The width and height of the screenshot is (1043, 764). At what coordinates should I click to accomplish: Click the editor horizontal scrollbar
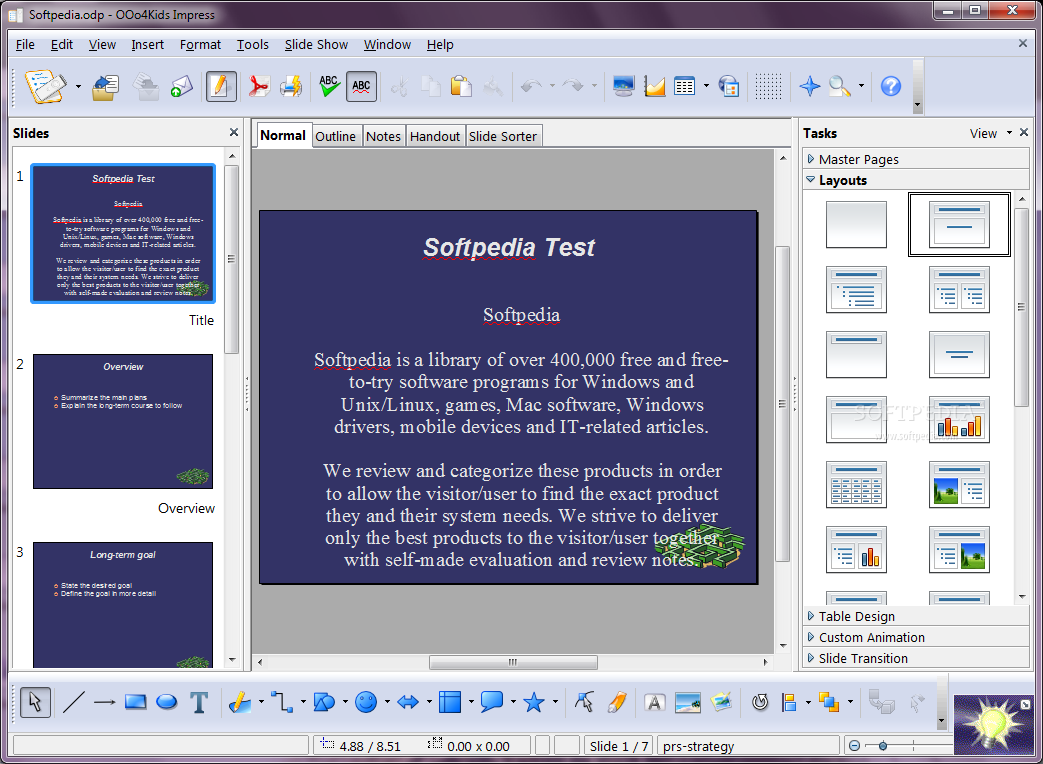512,662
